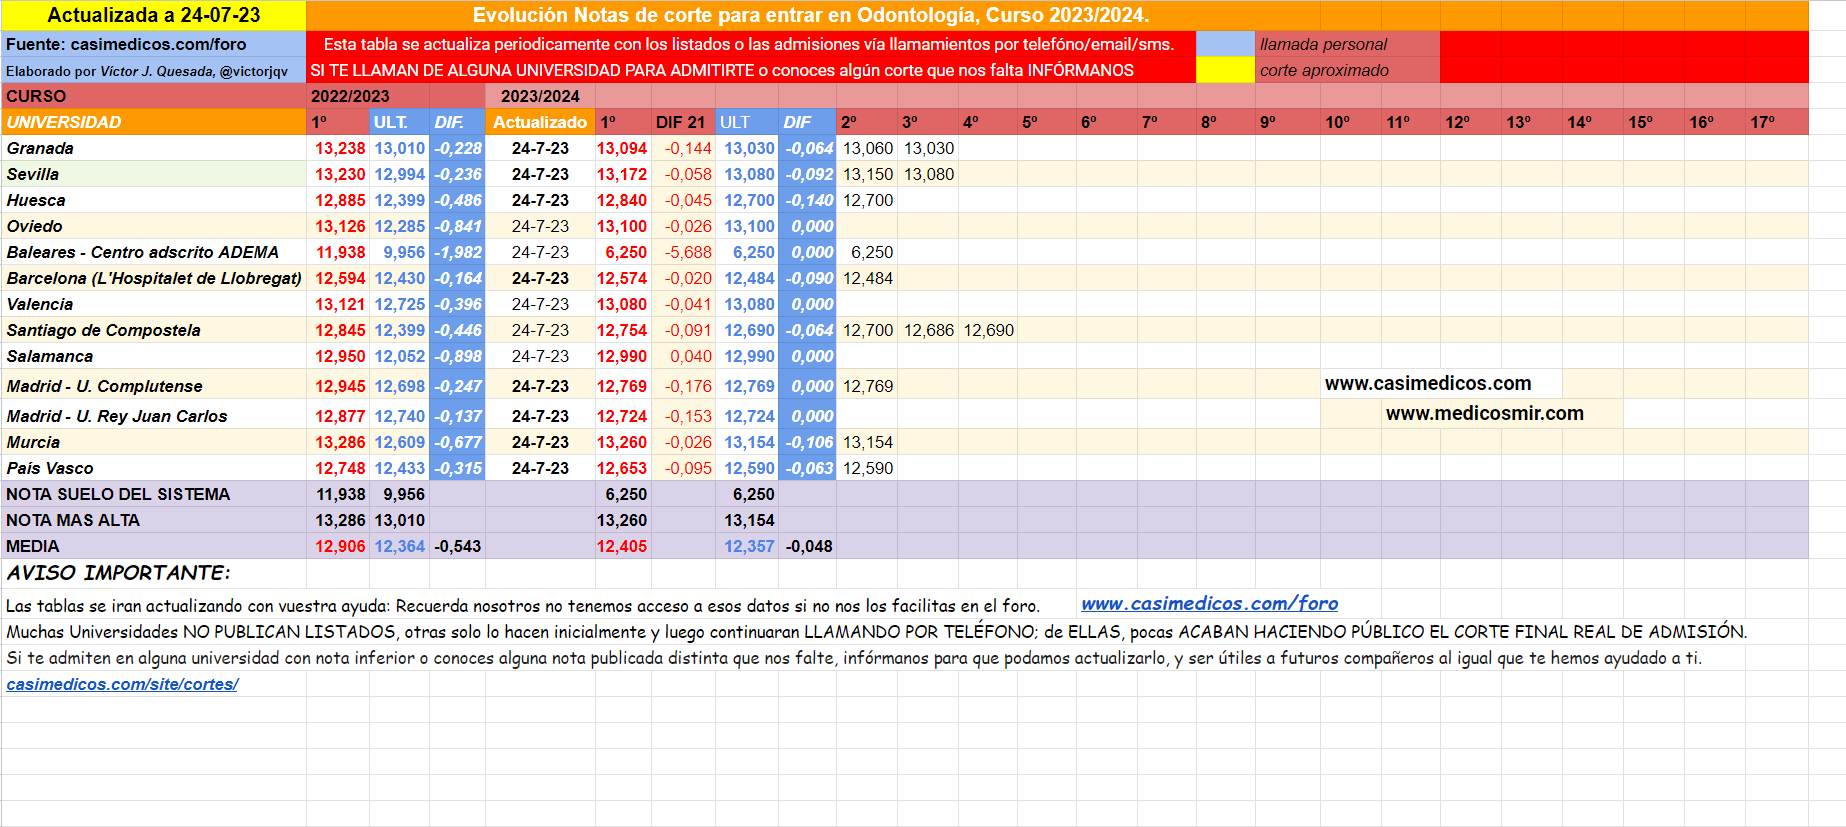Select the 'Fuente: casimedicos.com/foro' cell
This screenshot has width=1846, height=827.
click(x=154, y=44)
